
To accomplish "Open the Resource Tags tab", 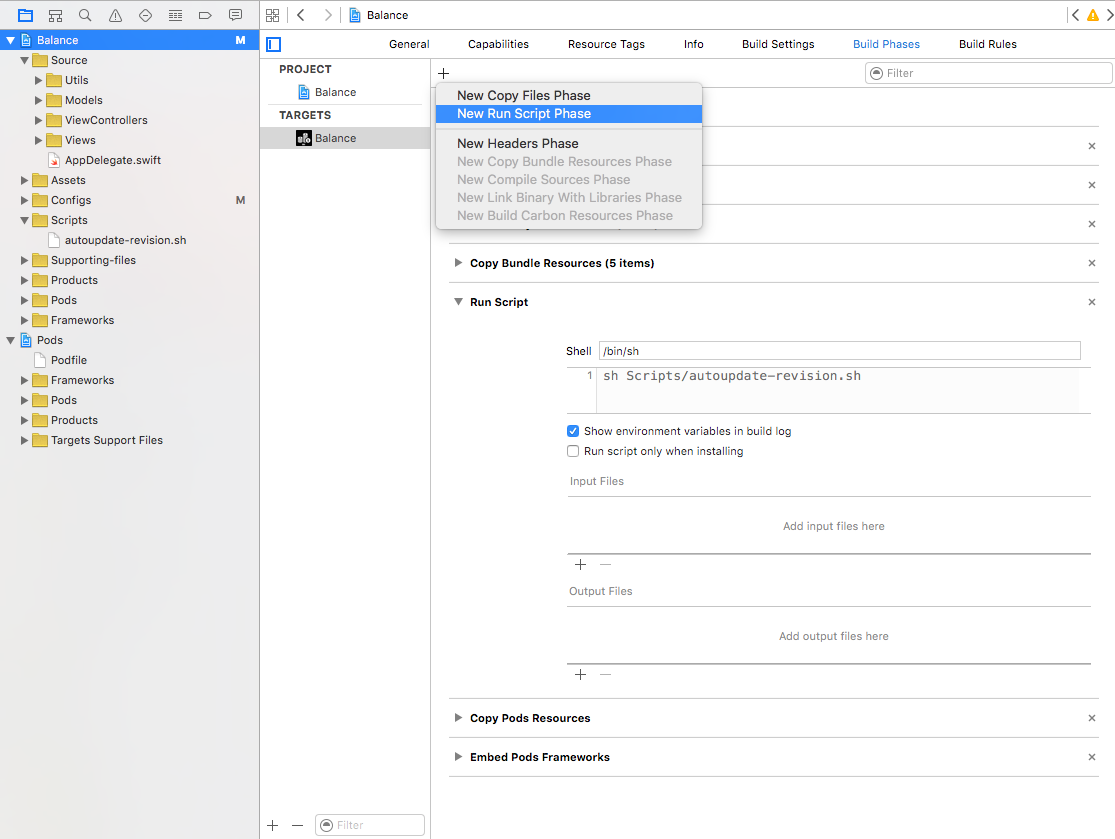I will [x=607, y=44].
